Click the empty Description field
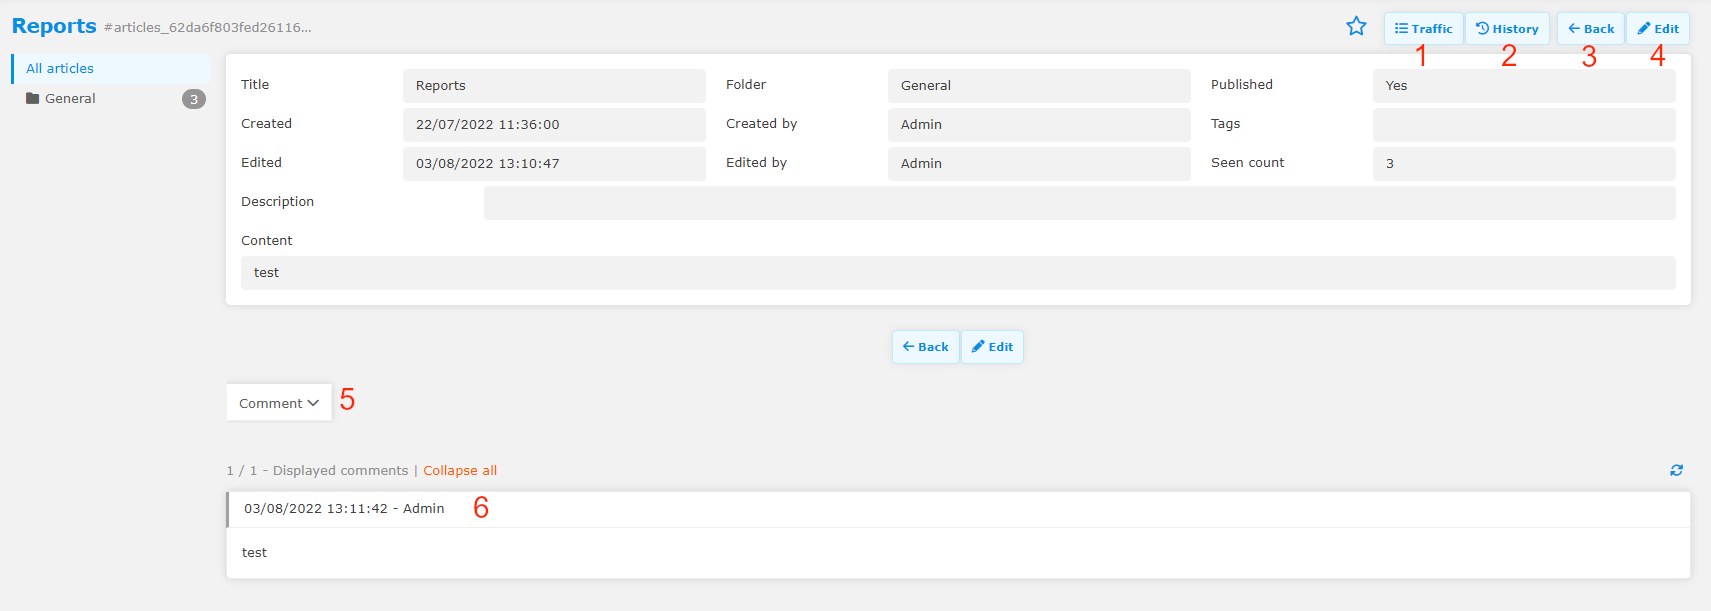Image resolution: width=1711 pixels, height=611 pixels. point(1079,203)
